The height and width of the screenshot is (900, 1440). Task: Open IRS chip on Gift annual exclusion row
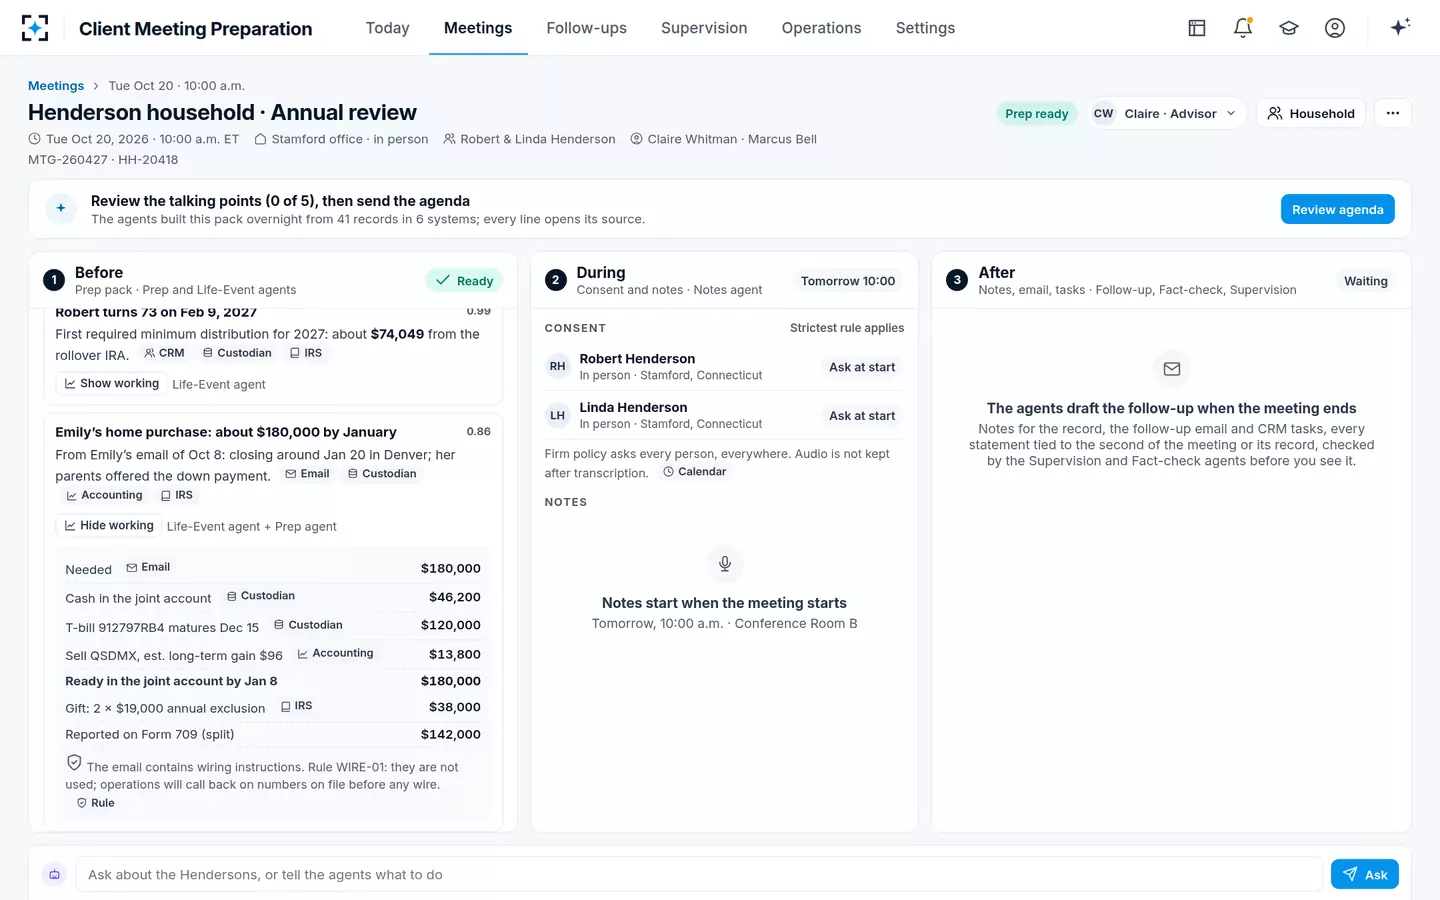[296, 706]
